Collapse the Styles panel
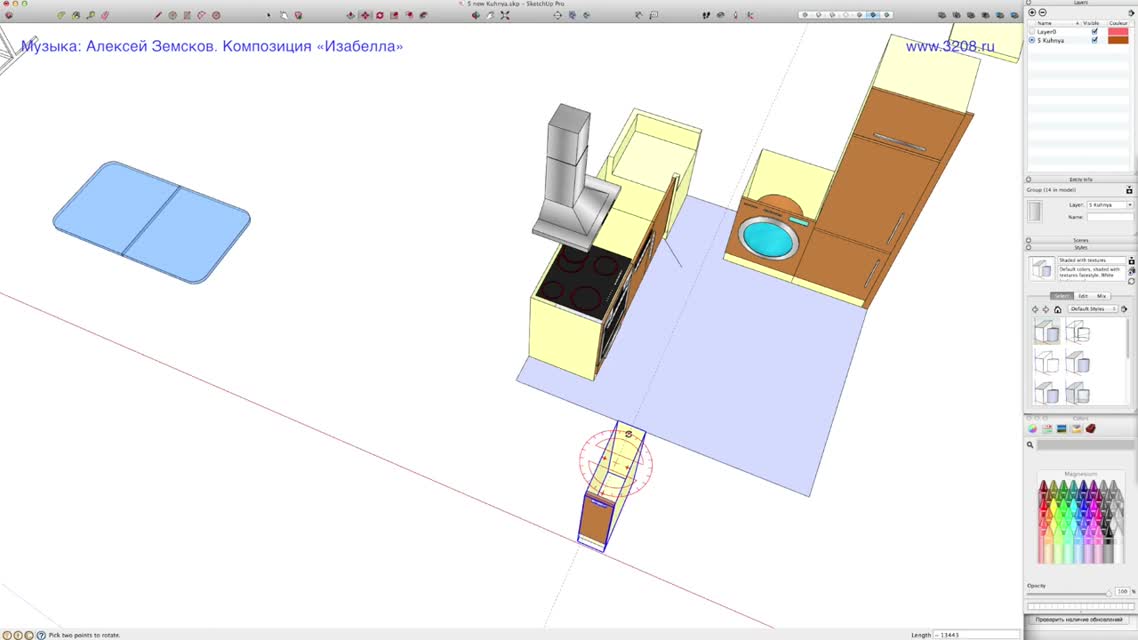Image resolution: width=1138 pixels, height=640 pixels. click(x=1028, y=247)
